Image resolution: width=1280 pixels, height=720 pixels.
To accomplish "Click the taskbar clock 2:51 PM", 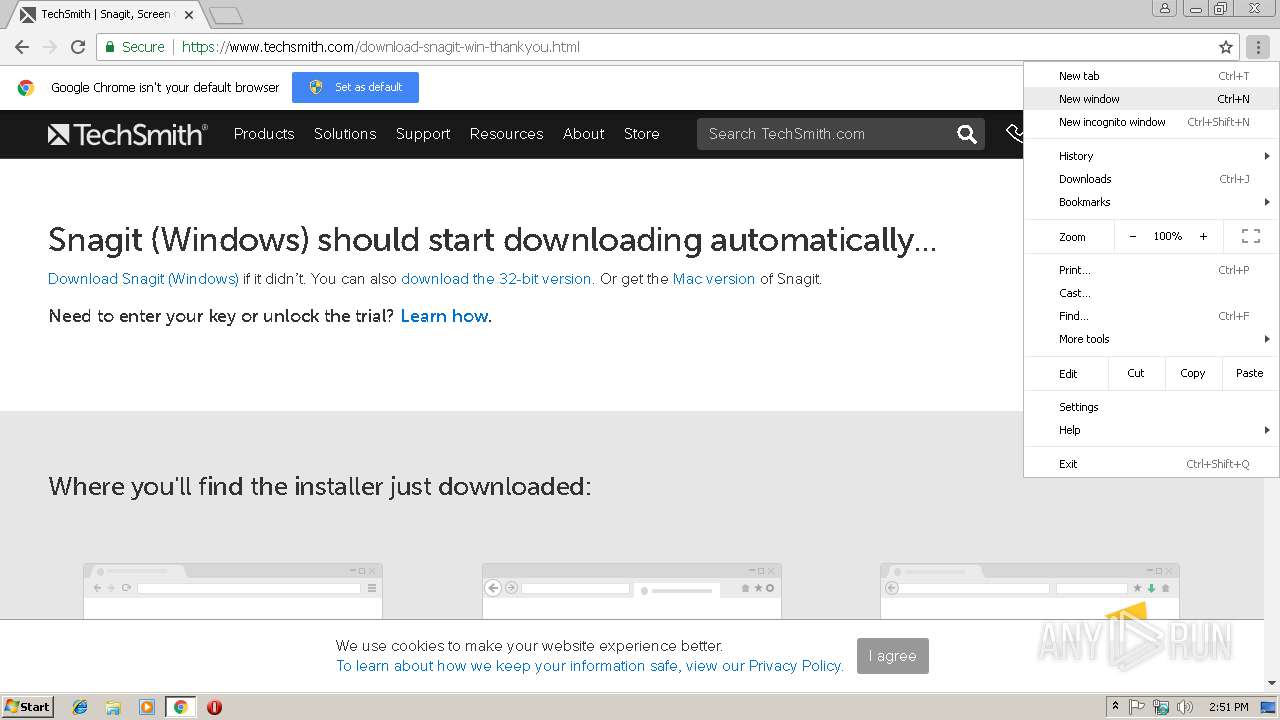I will coord(1229,707).
